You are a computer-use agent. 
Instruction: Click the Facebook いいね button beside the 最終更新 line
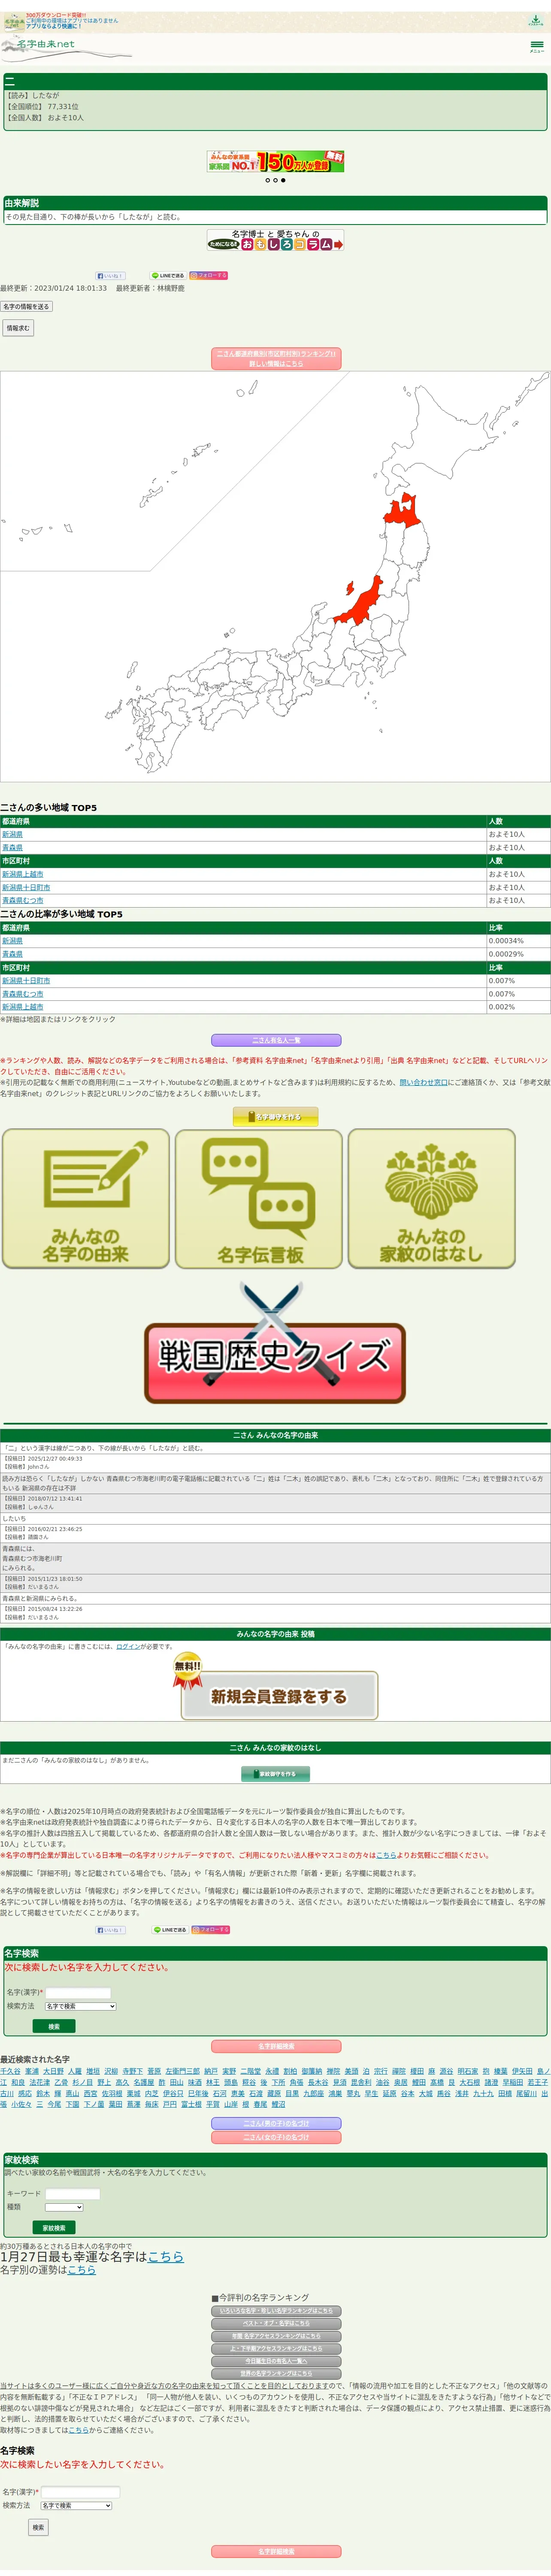pyautogui.click(x=110, y=275)
